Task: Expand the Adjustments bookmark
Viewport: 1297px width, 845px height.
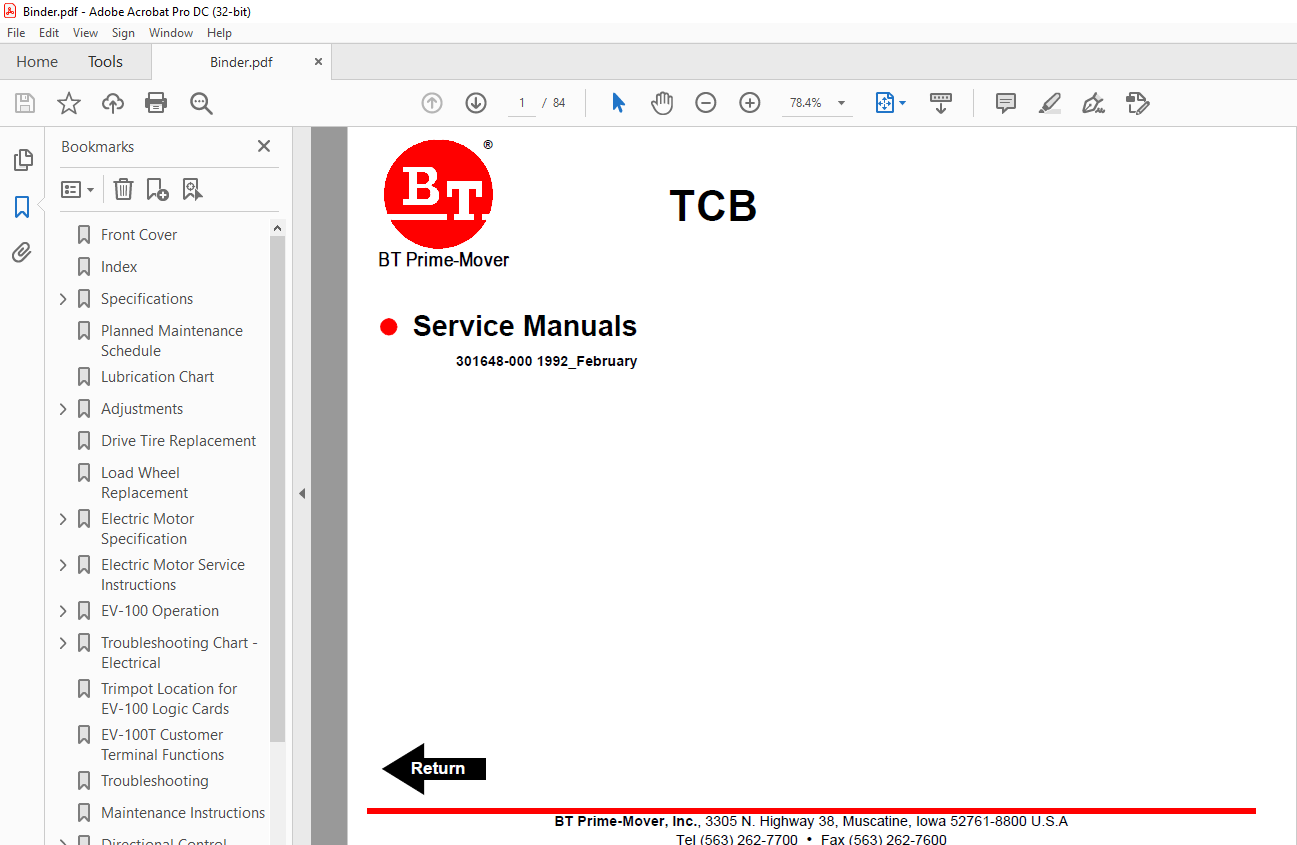Action: pos(64,409)
